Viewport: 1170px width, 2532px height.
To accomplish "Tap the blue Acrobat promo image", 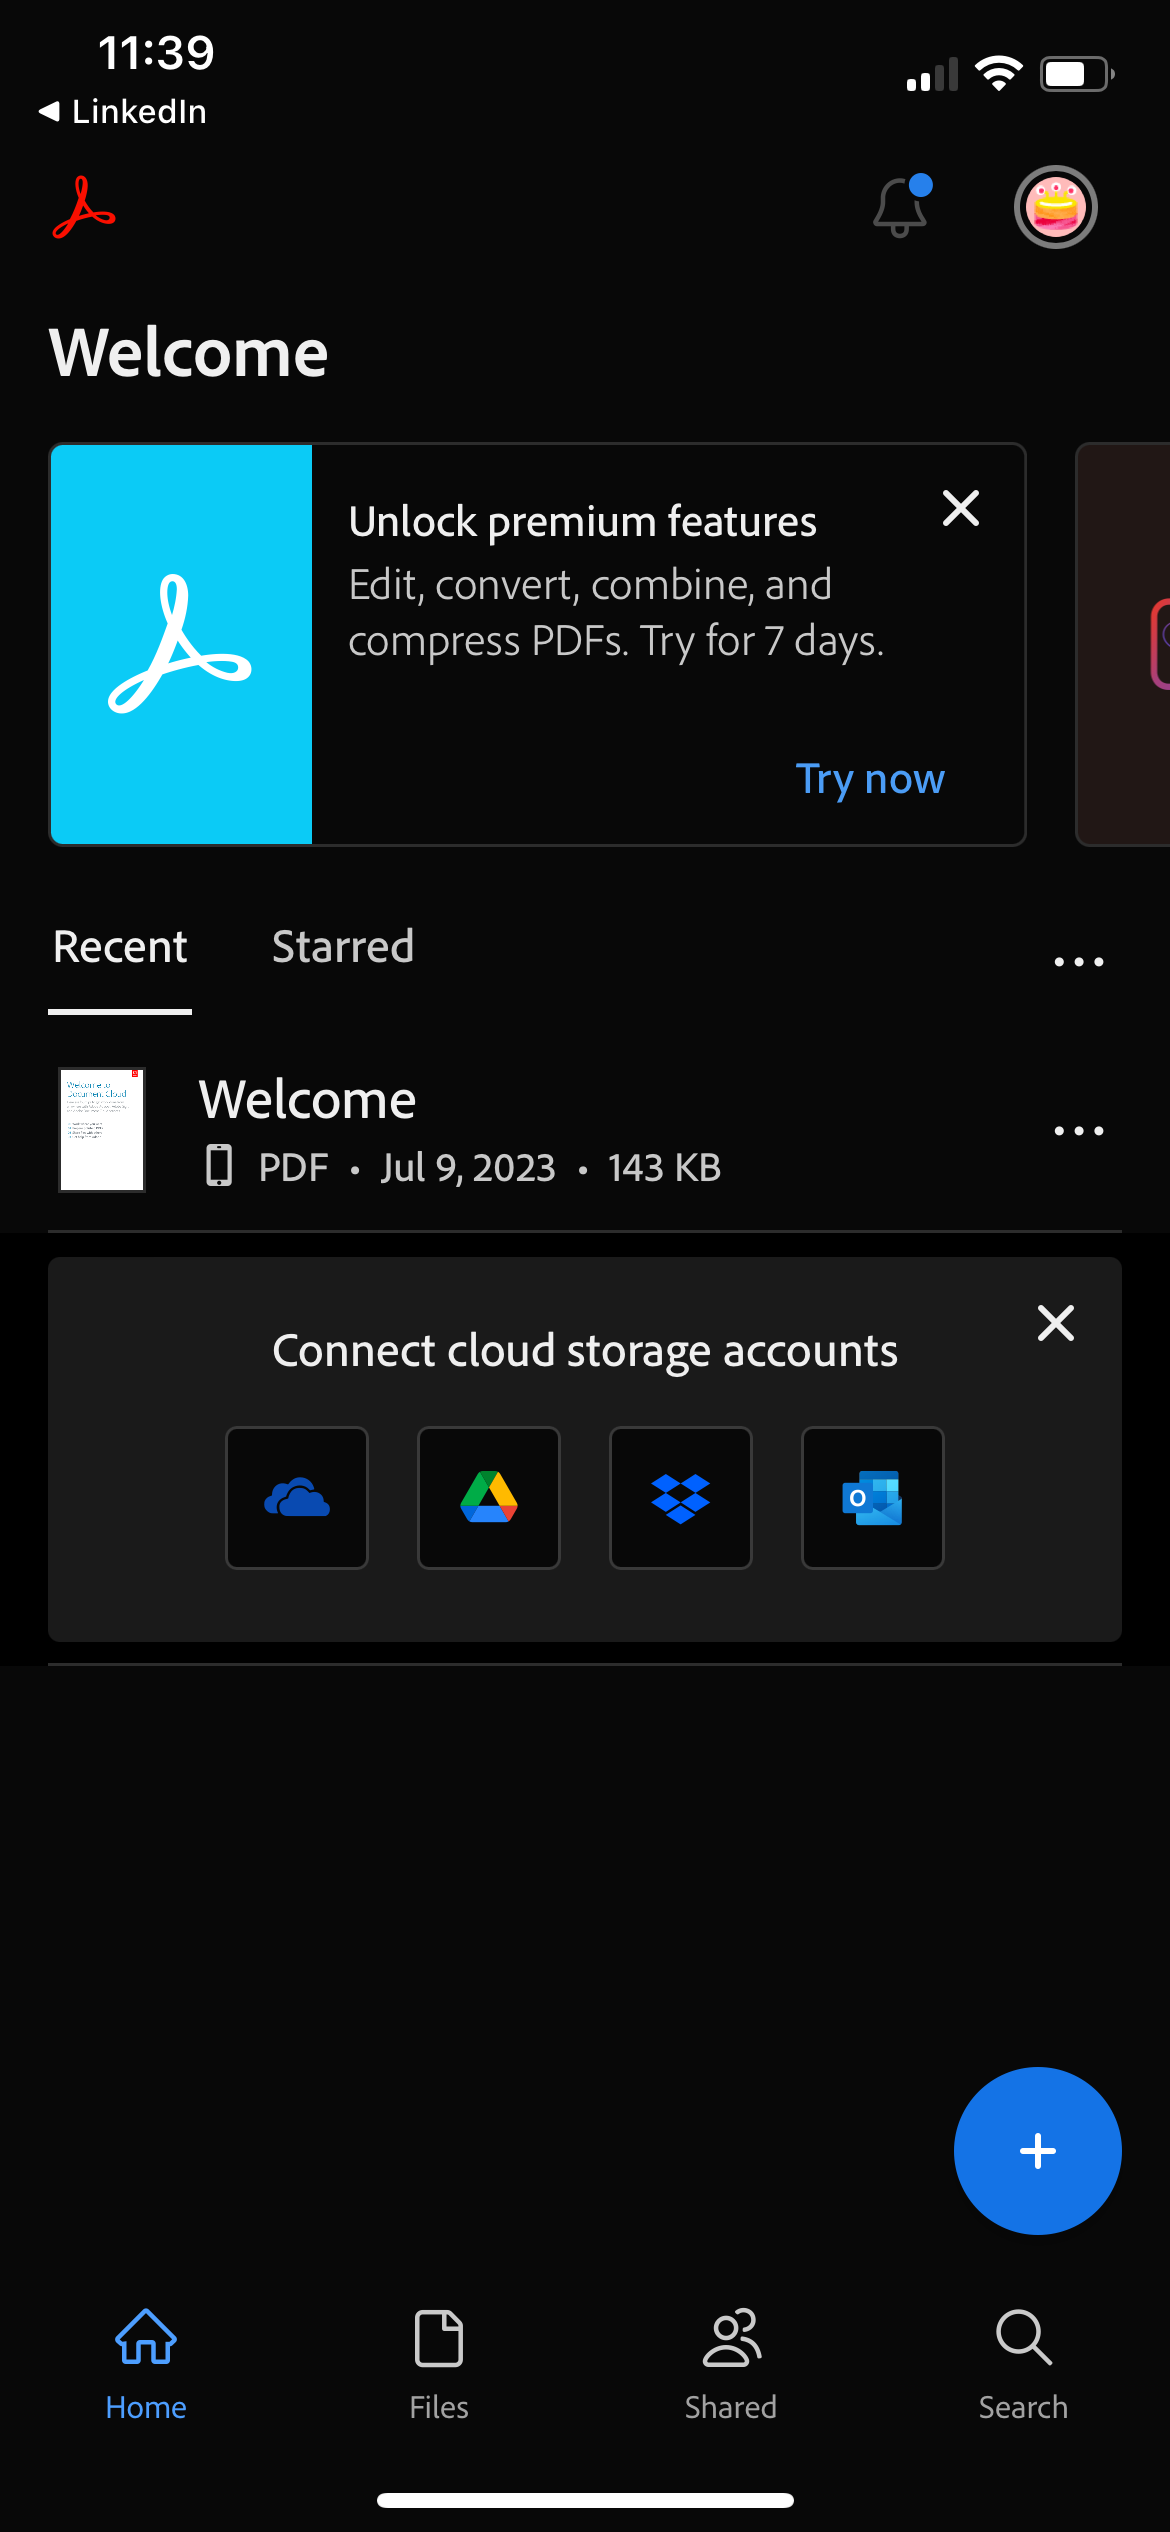I will [x=181, y=645].
